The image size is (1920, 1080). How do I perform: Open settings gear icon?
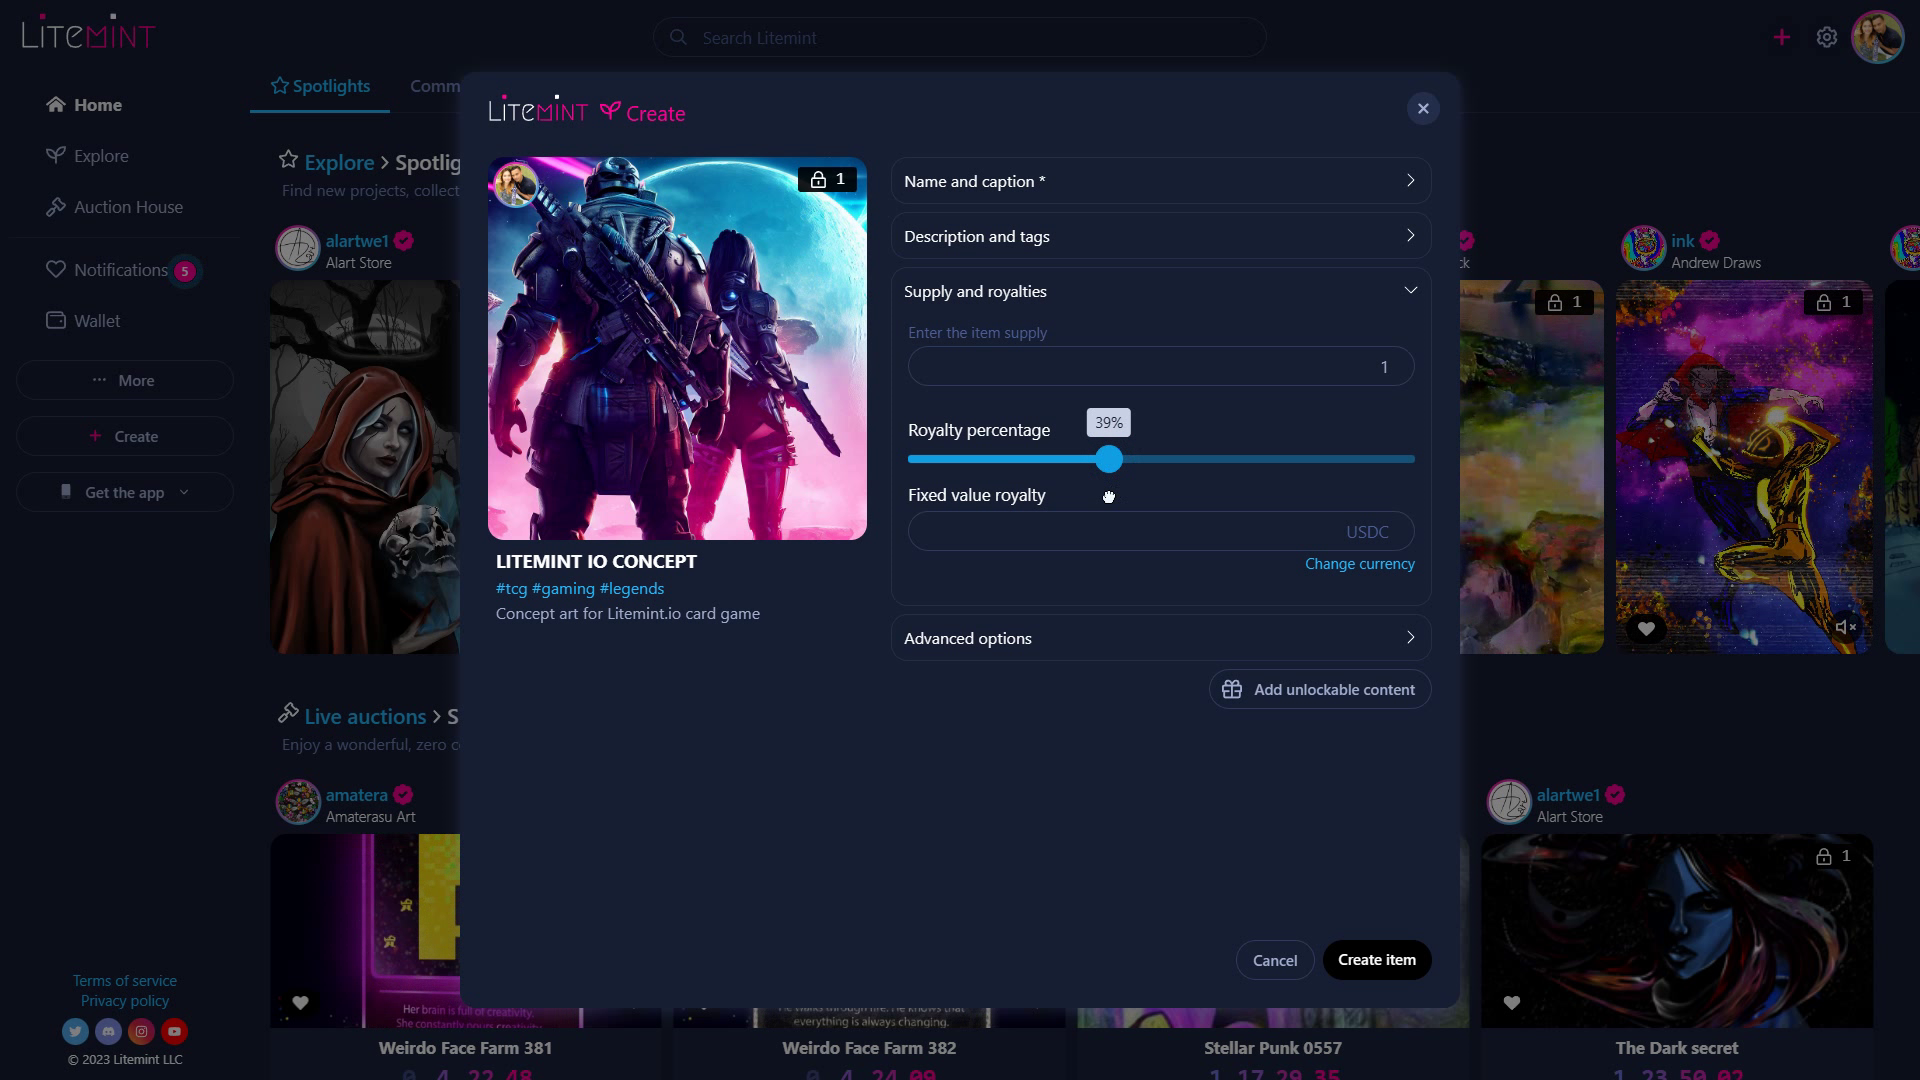pos(1827,38)
